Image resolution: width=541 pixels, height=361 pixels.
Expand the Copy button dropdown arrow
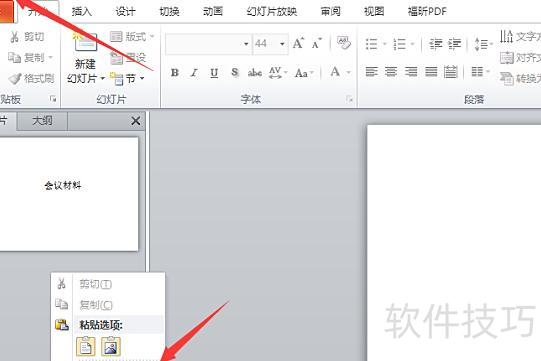[x=51, y=57]
